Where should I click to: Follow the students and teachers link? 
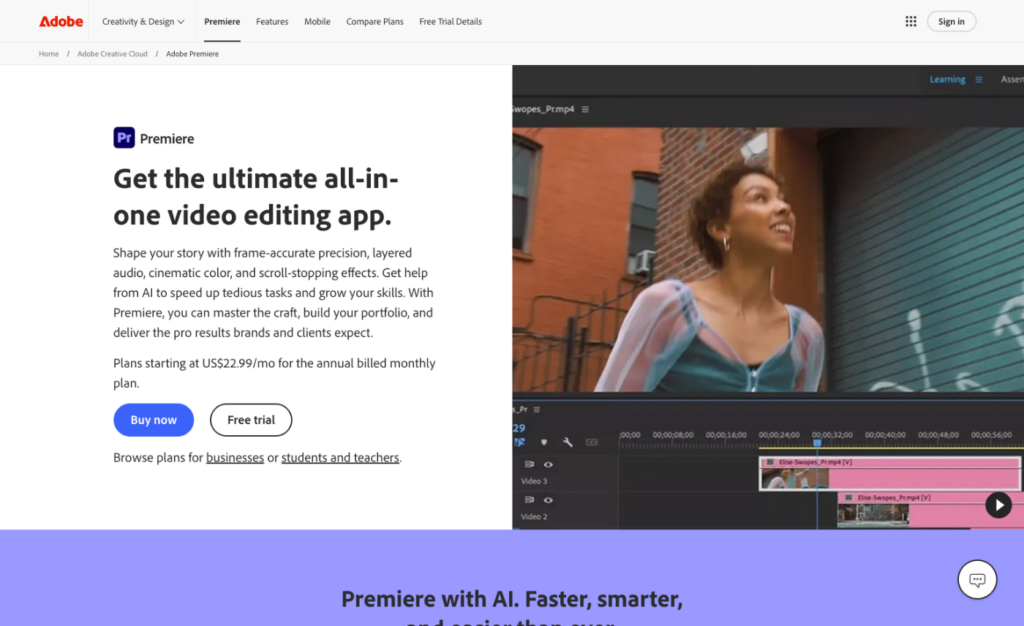[x=340, y=458]
